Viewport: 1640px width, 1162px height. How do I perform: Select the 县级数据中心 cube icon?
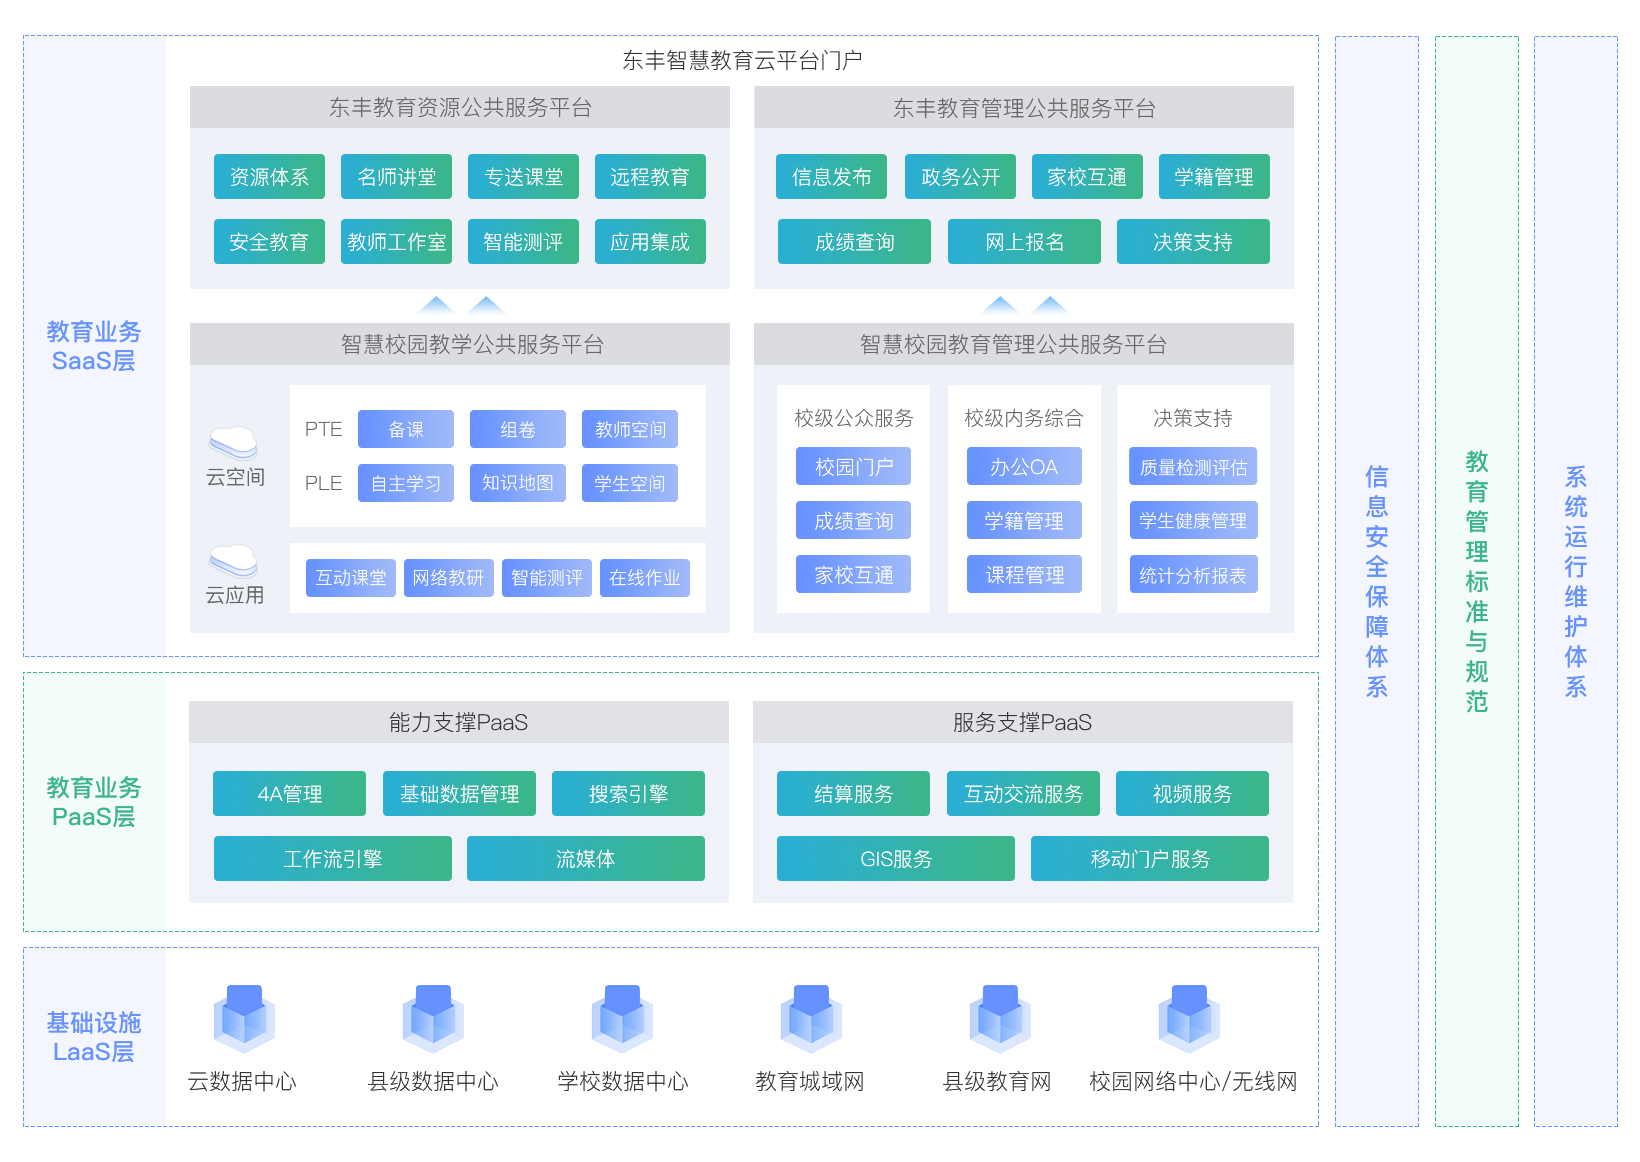[433, 1019]
